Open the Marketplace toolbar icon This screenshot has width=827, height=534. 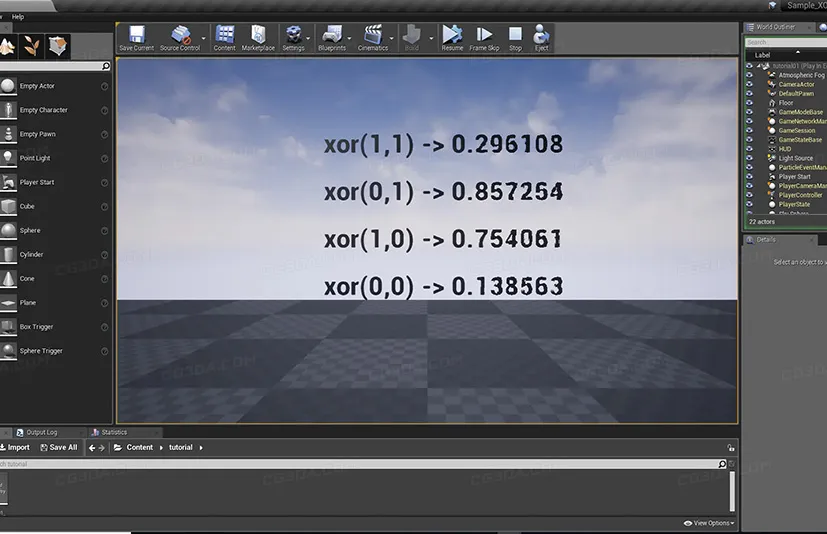tap(258, 38)
